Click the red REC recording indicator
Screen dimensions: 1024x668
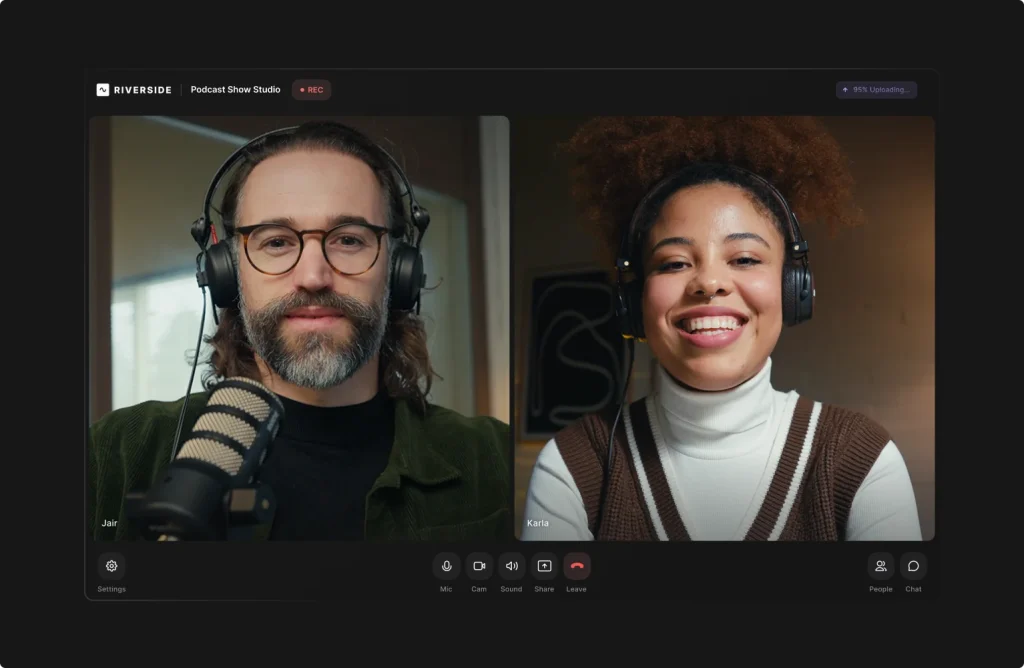click(312, 89)
